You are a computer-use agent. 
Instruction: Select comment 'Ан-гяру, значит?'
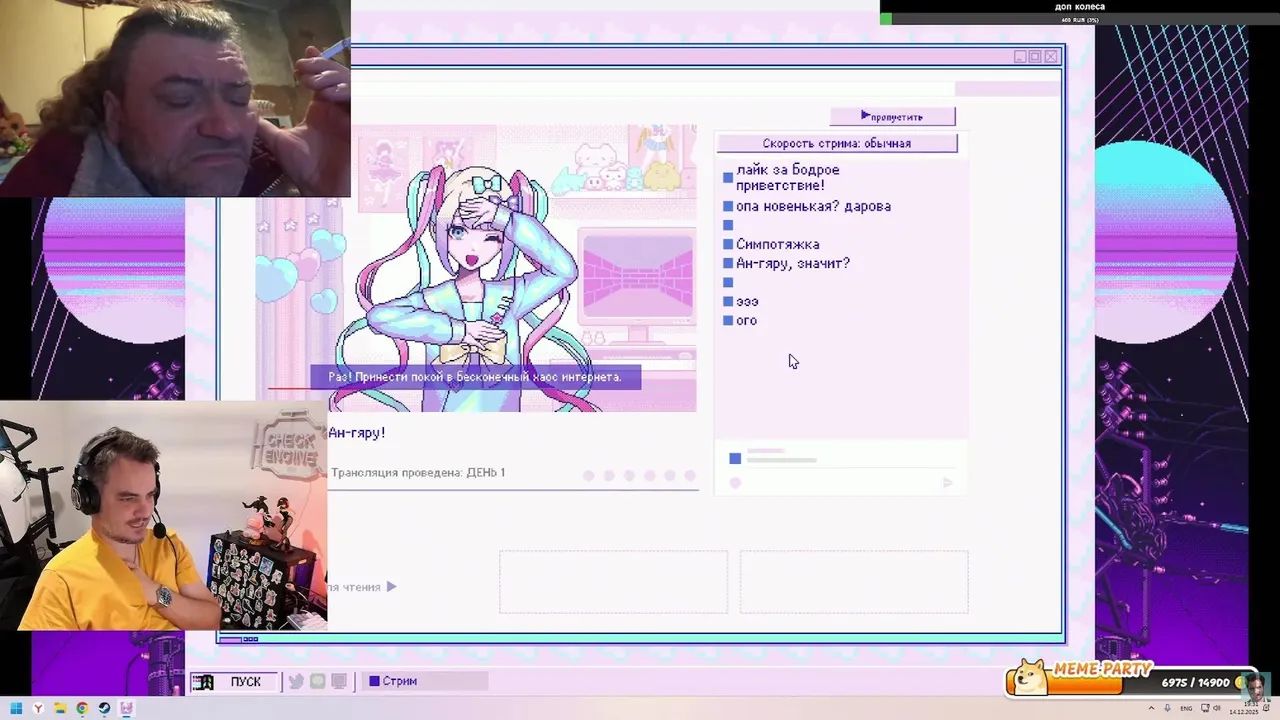(792, 263)
